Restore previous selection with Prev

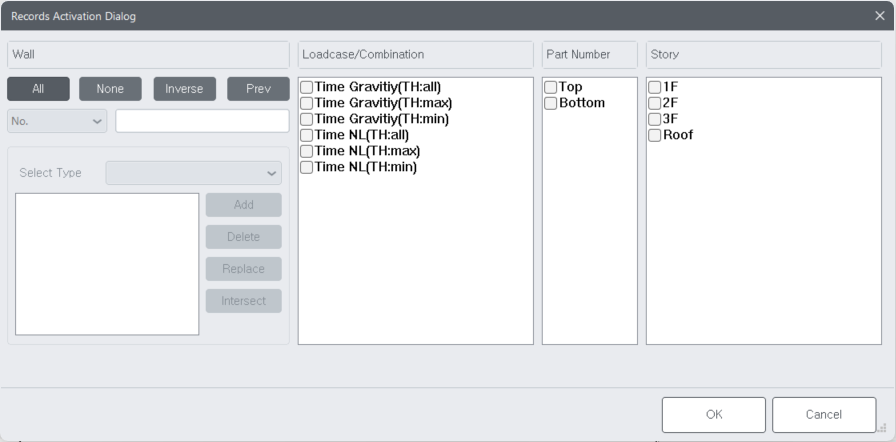coord(258,89)
